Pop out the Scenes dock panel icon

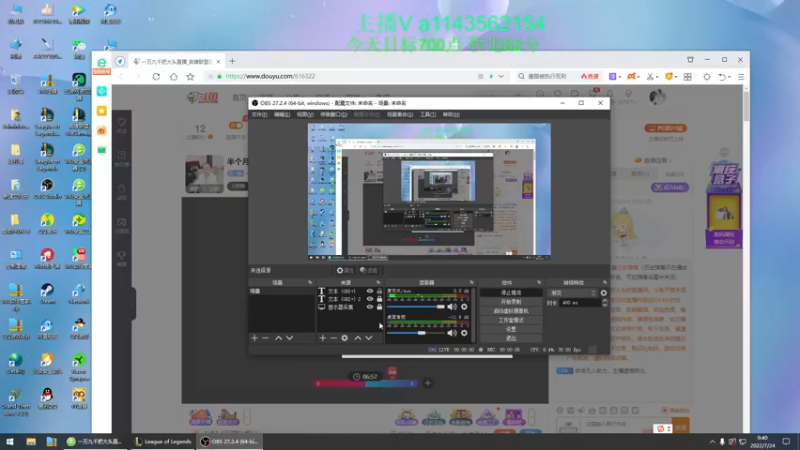tap(310, 282)
